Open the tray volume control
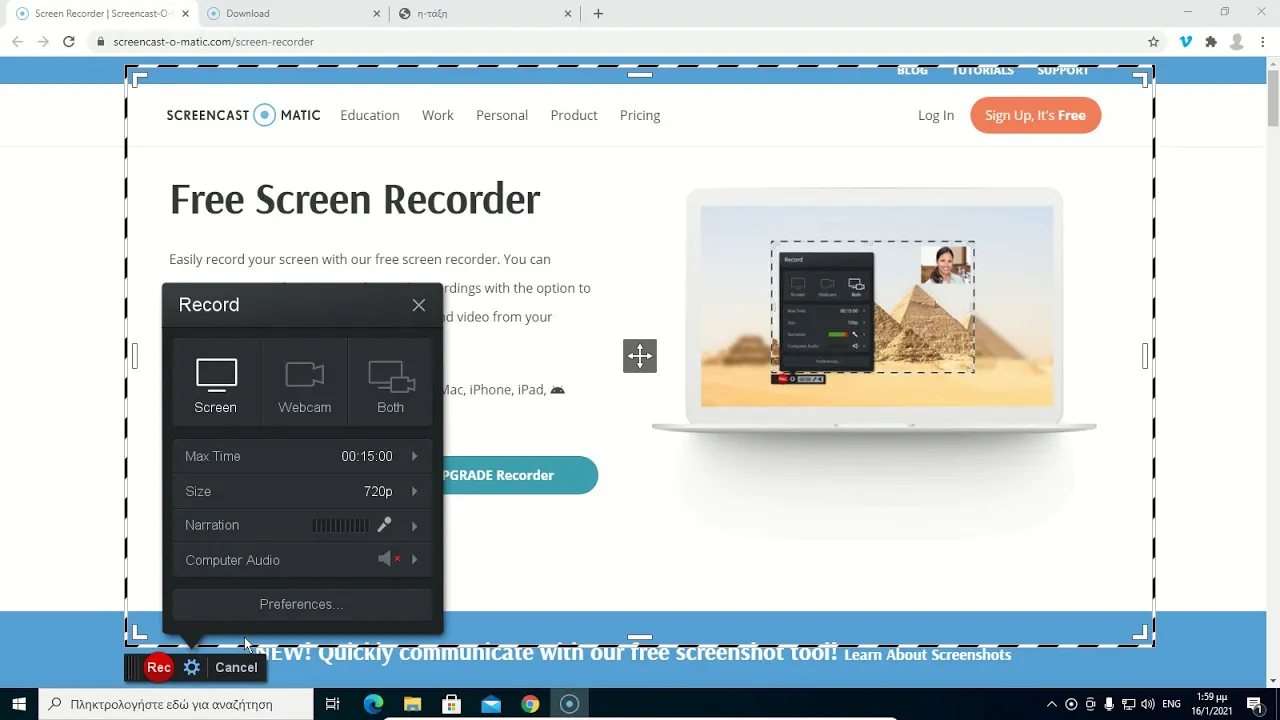The width and height of the screenshot is (1280, 720). 1147,704
